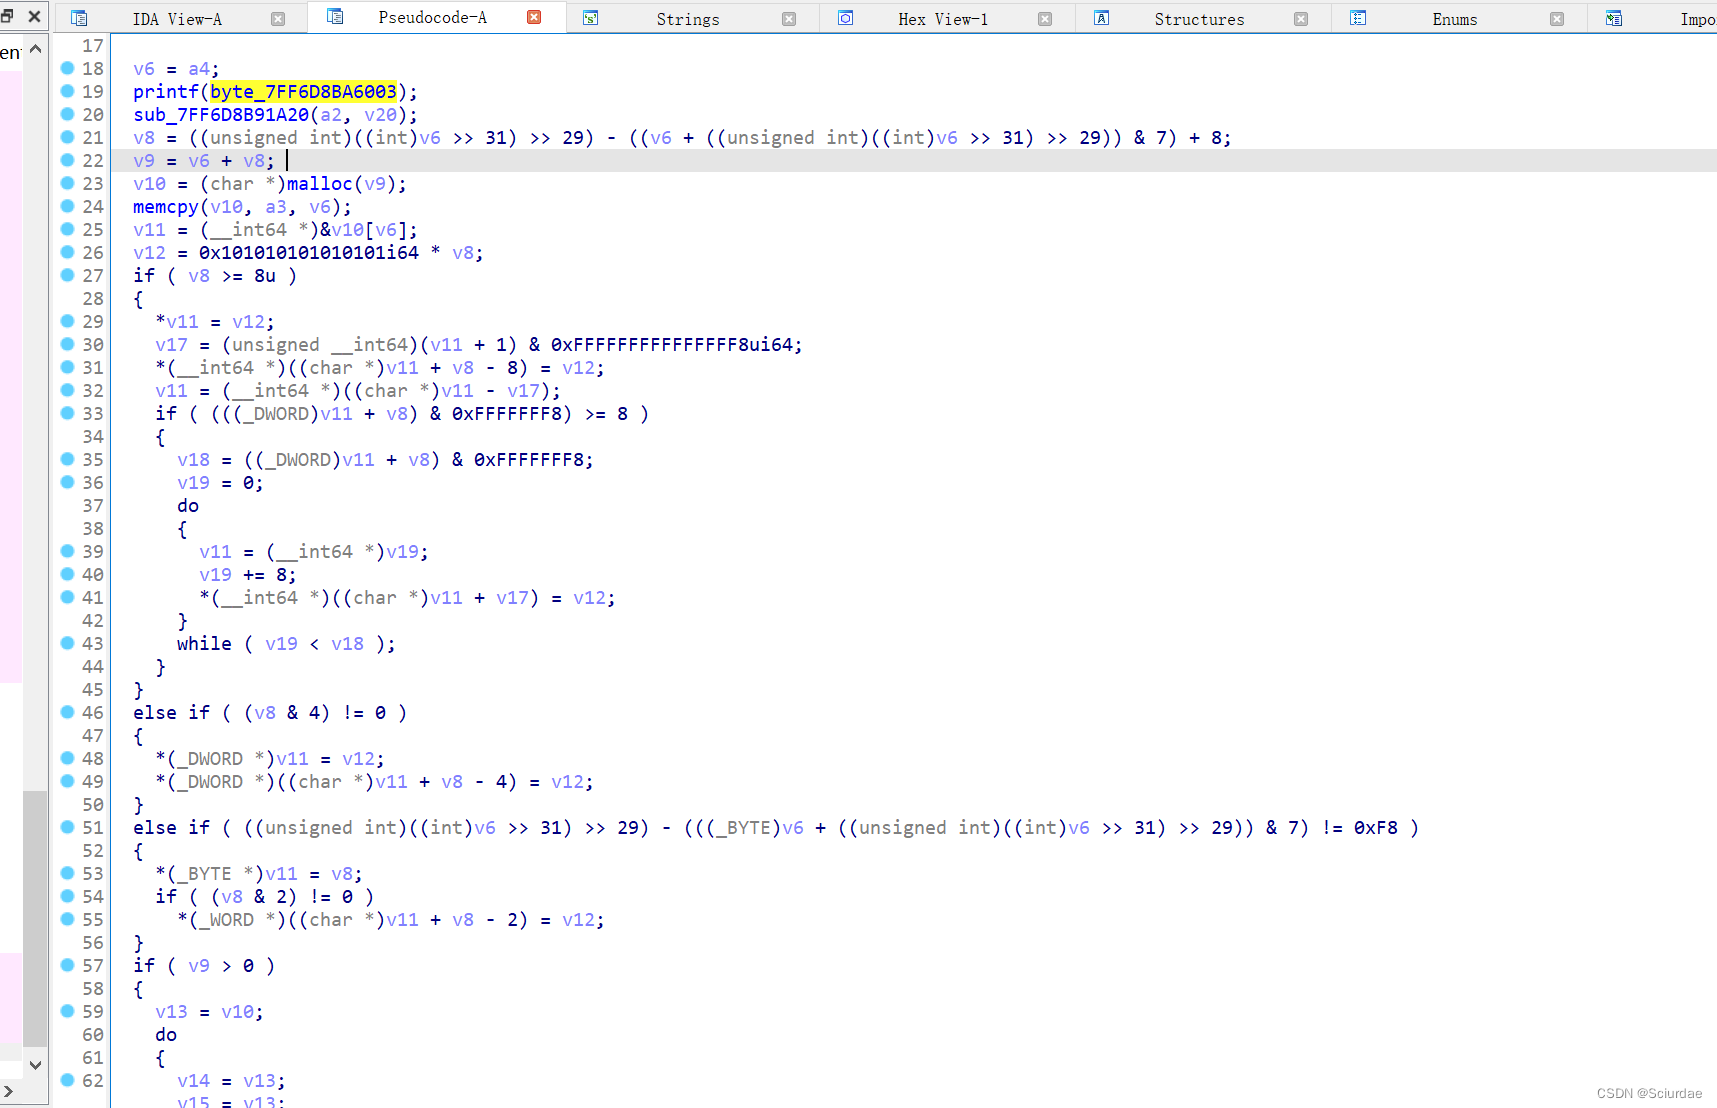
Task: Toggle breakpoint dot on line 43
Action: pos(67,643)
